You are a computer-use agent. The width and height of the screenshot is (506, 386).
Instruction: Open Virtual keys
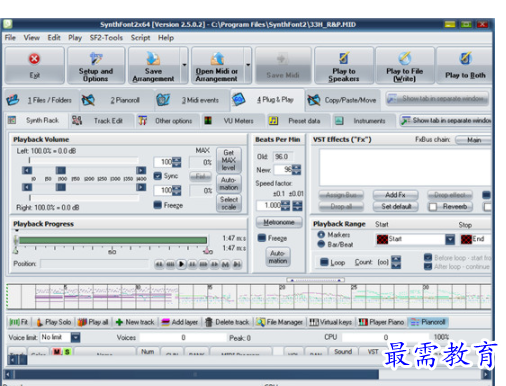pyautogui.click(x=330, y=322)
